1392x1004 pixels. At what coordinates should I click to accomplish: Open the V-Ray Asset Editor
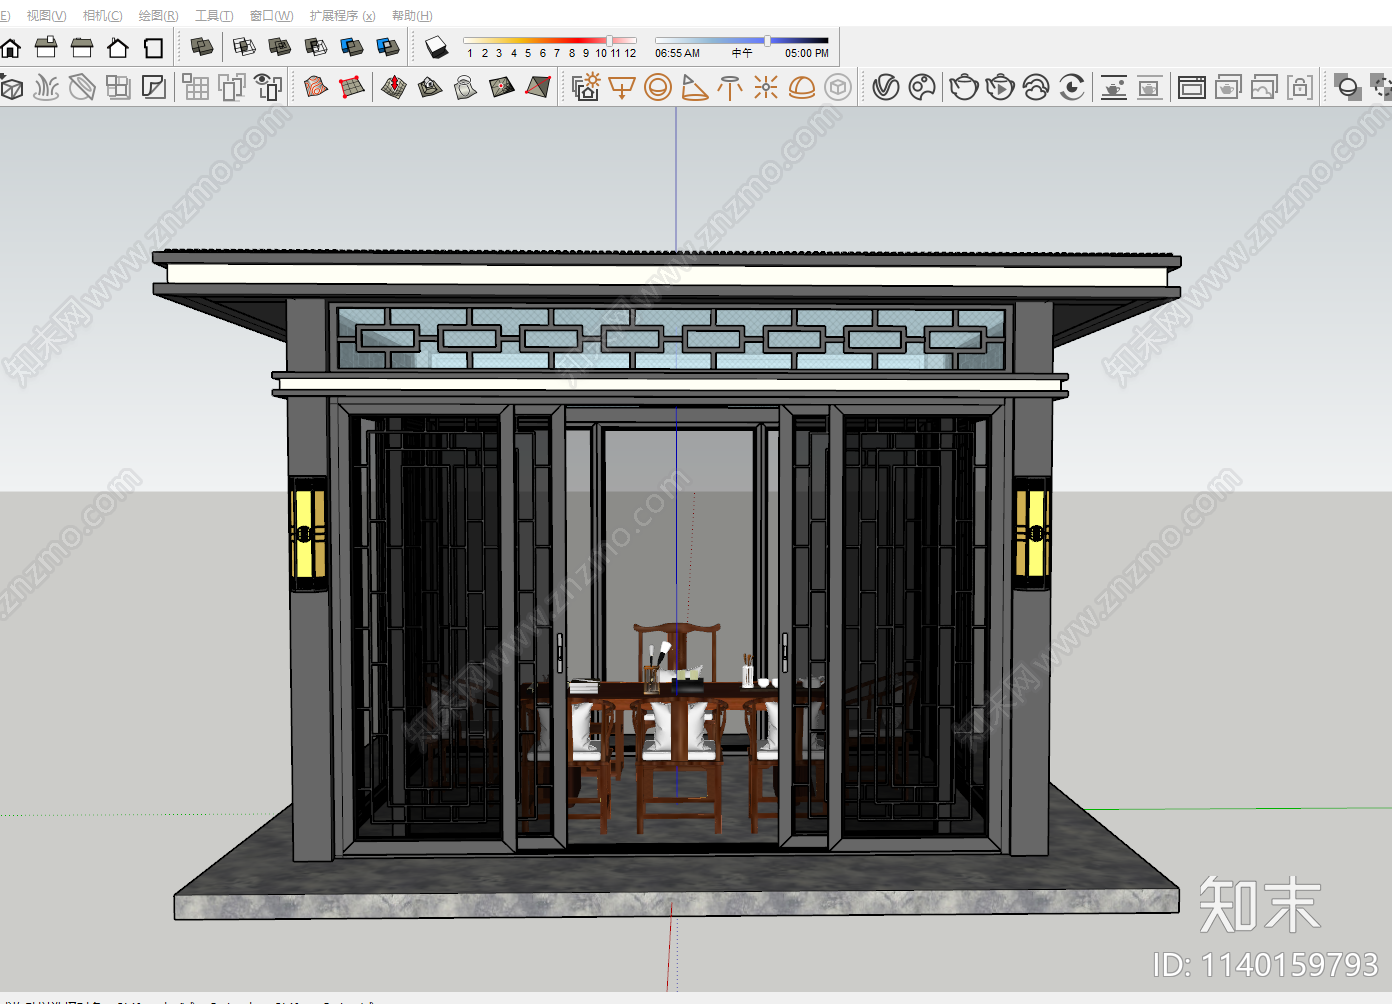[886, 88]
